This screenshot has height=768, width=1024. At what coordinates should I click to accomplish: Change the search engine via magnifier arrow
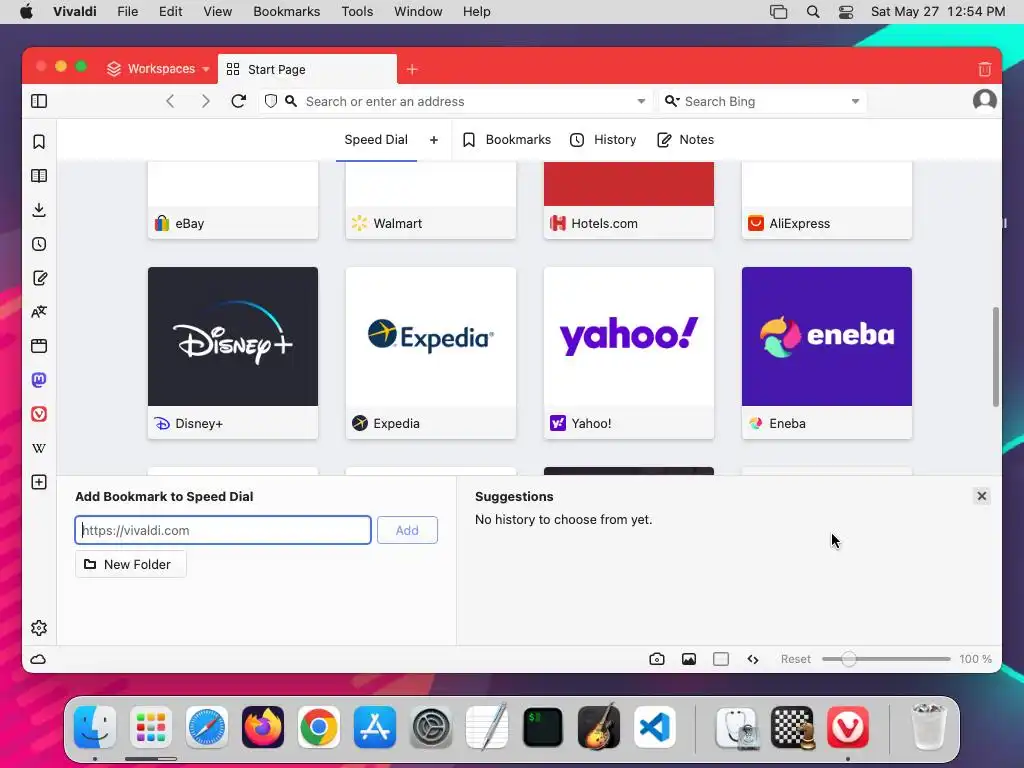coord(672,101)
